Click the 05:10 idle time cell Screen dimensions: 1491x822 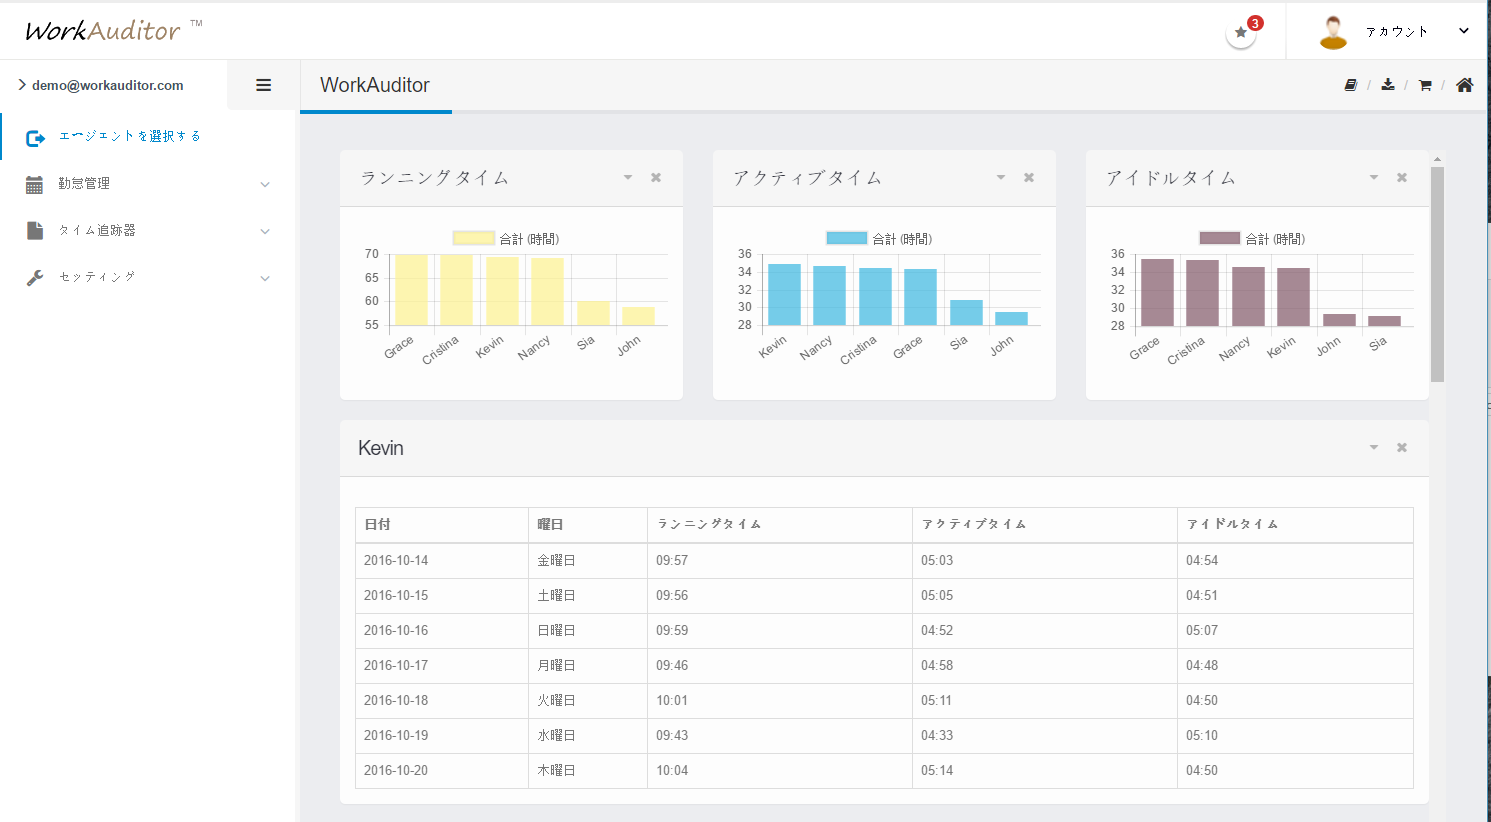pyautogui.click(x=1295, y=736)
